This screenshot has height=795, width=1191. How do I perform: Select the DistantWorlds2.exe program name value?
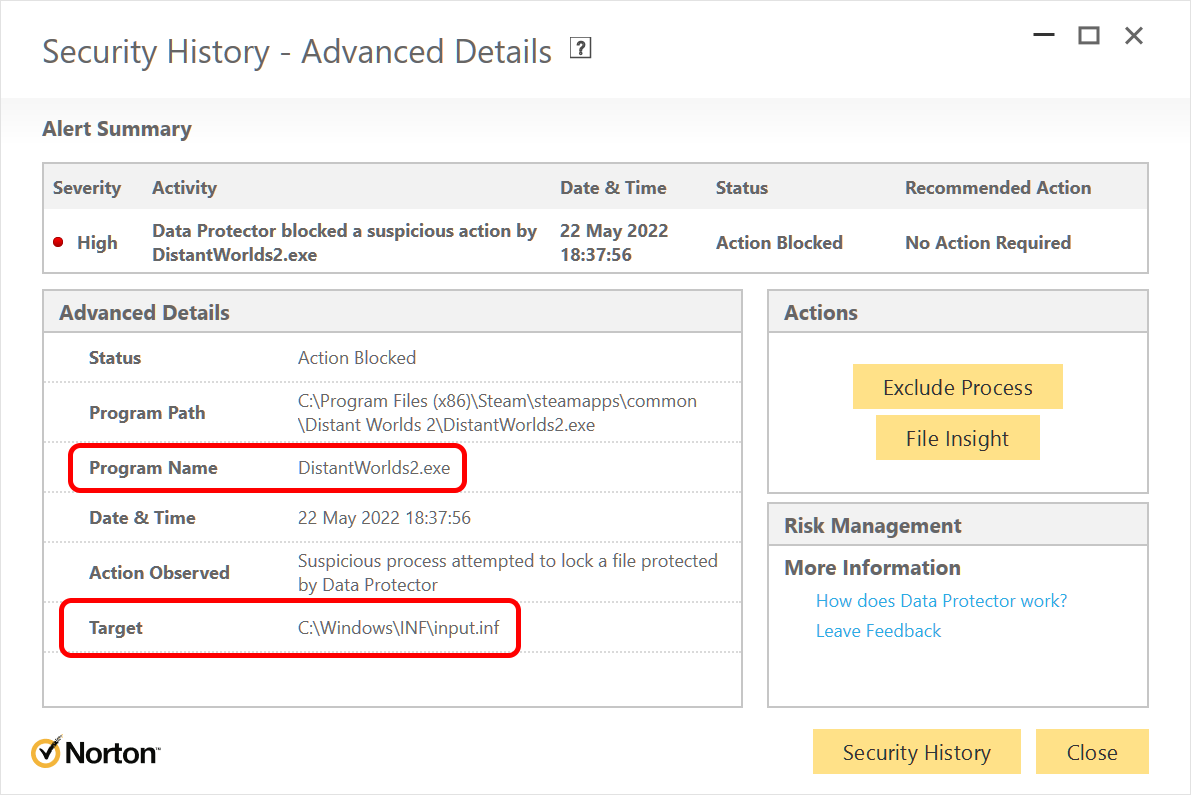[374, 468]
